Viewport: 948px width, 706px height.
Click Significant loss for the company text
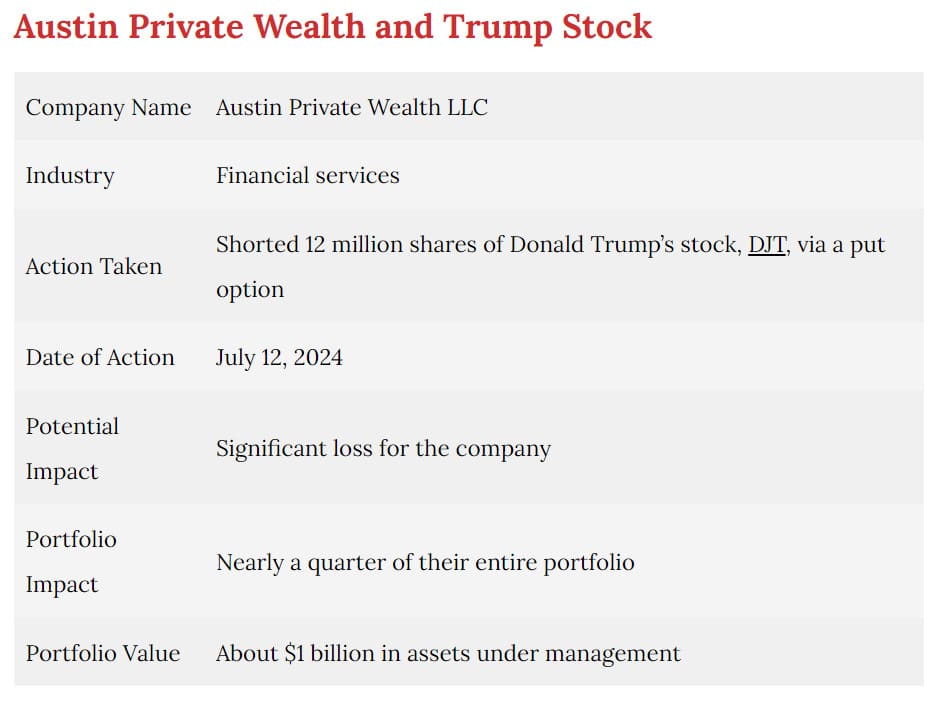383,449
